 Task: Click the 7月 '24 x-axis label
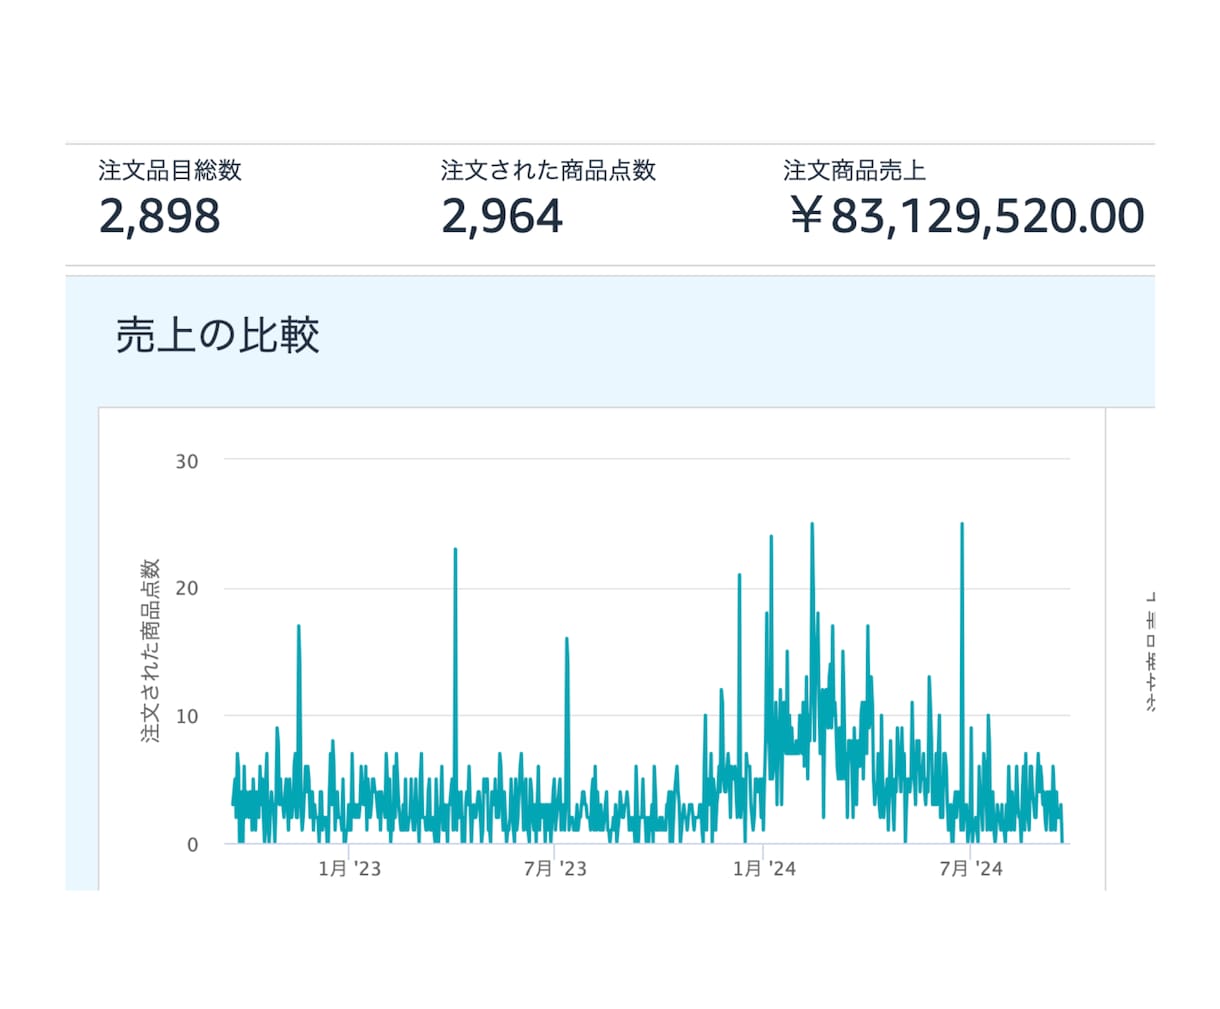click(970, 869)
